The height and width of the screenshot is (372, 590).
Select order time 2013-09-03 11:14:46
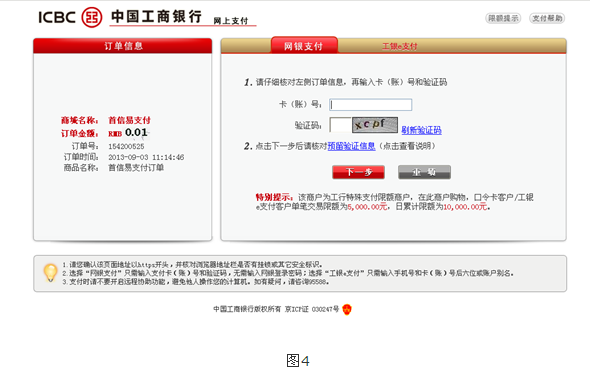(x=146, y=157)
